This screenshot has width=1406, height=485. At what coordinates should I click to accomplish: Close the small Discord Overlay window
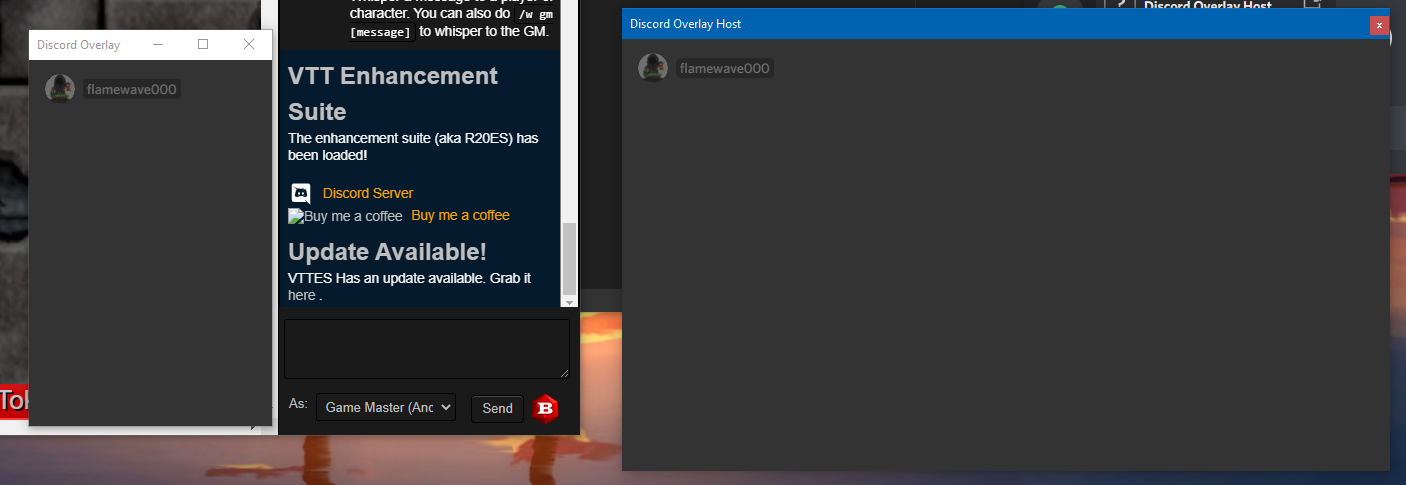[x=249, y=44]
